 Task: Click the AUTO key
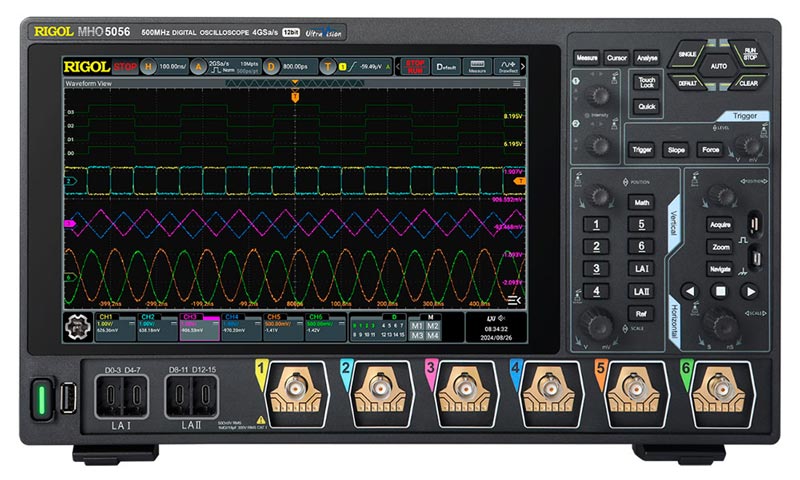pyautogui.click(x=718, y=66)
